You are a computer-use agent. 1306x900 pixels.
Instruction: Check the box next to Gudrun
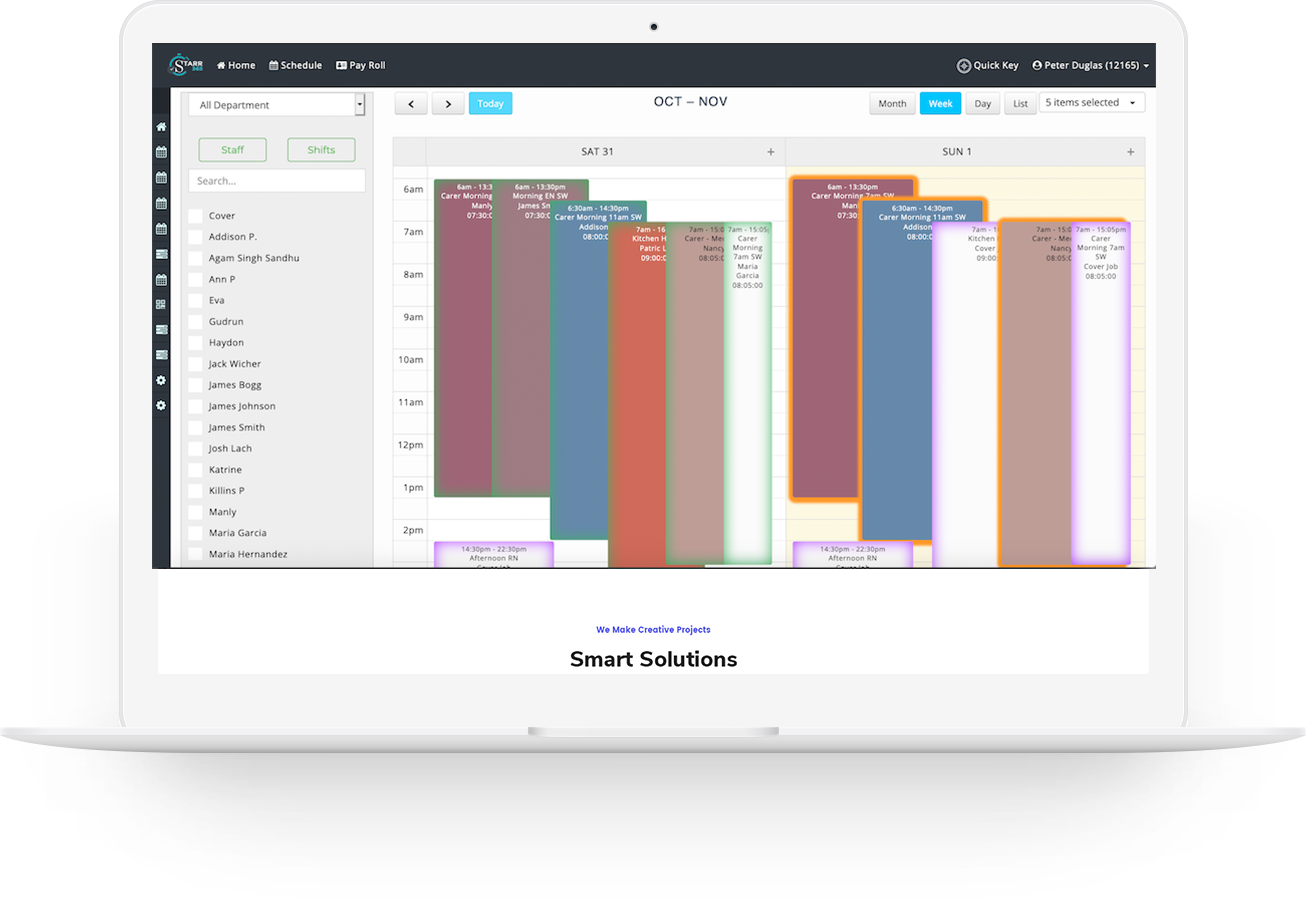(195, 322)
